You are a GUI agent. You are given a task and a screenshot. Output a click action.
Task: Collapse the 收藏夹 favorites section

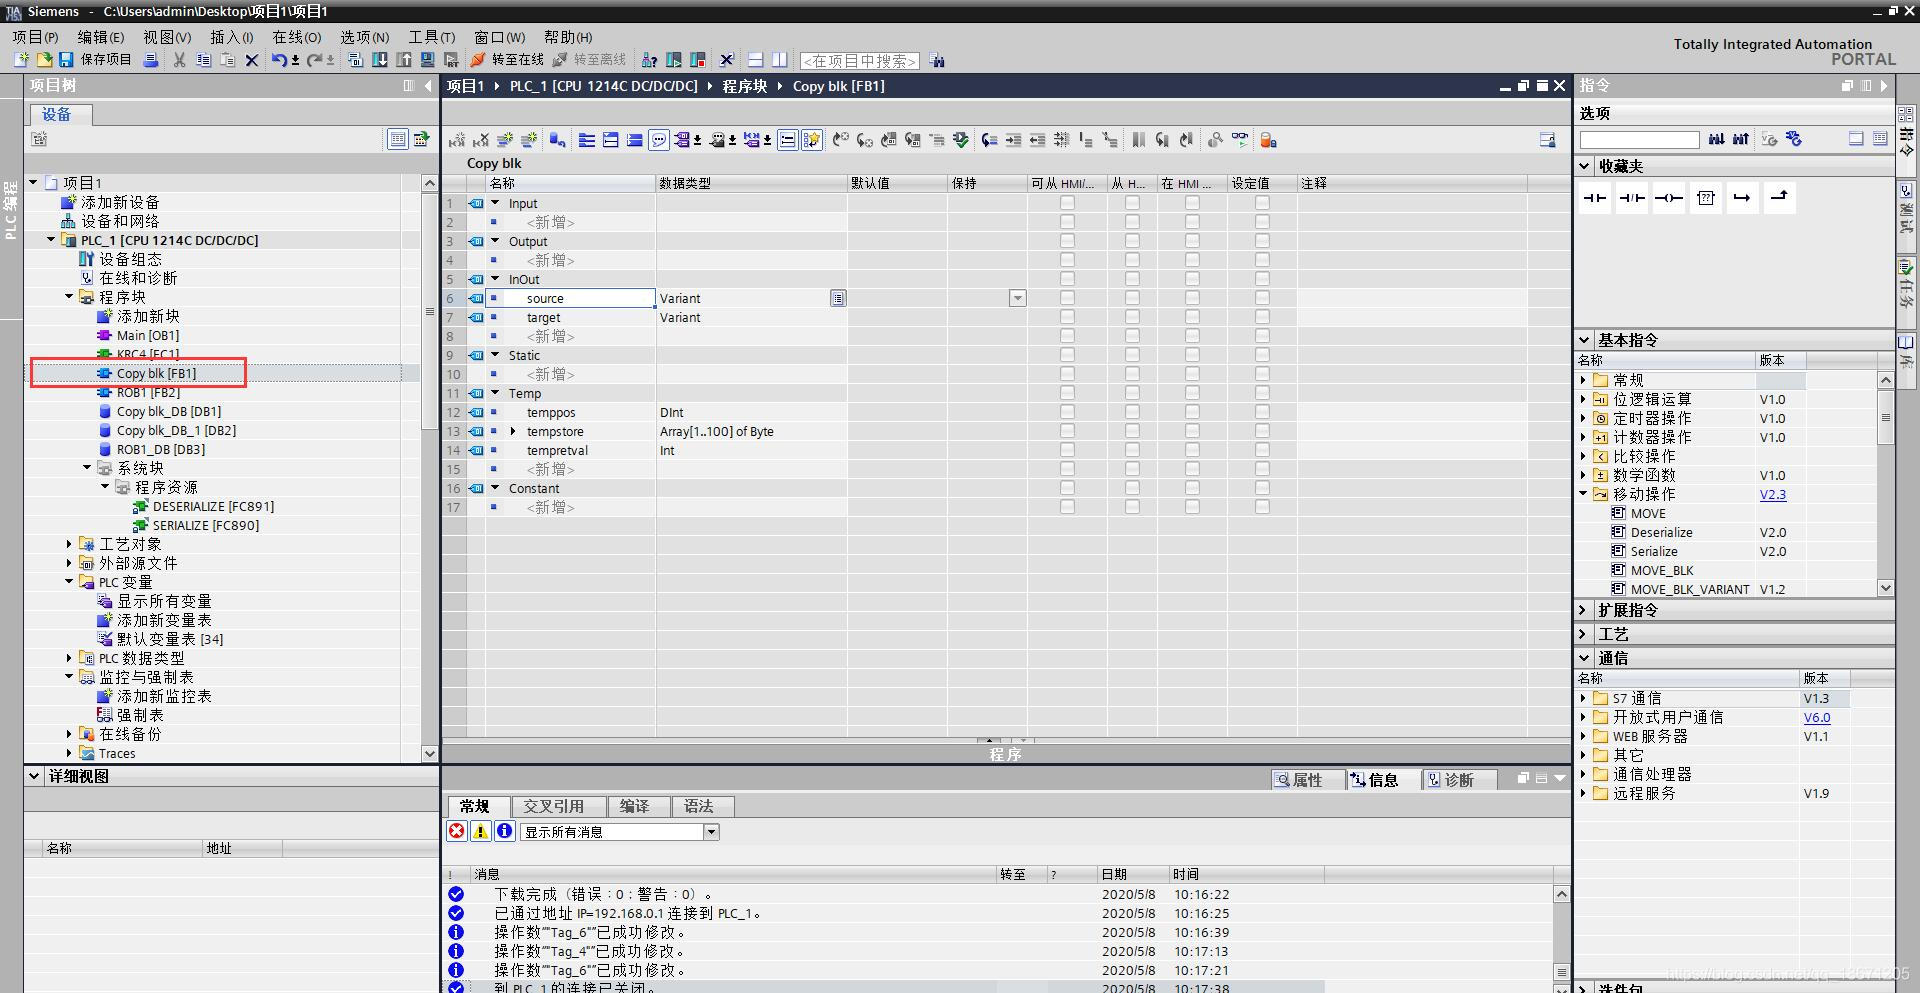(1585, 166)
